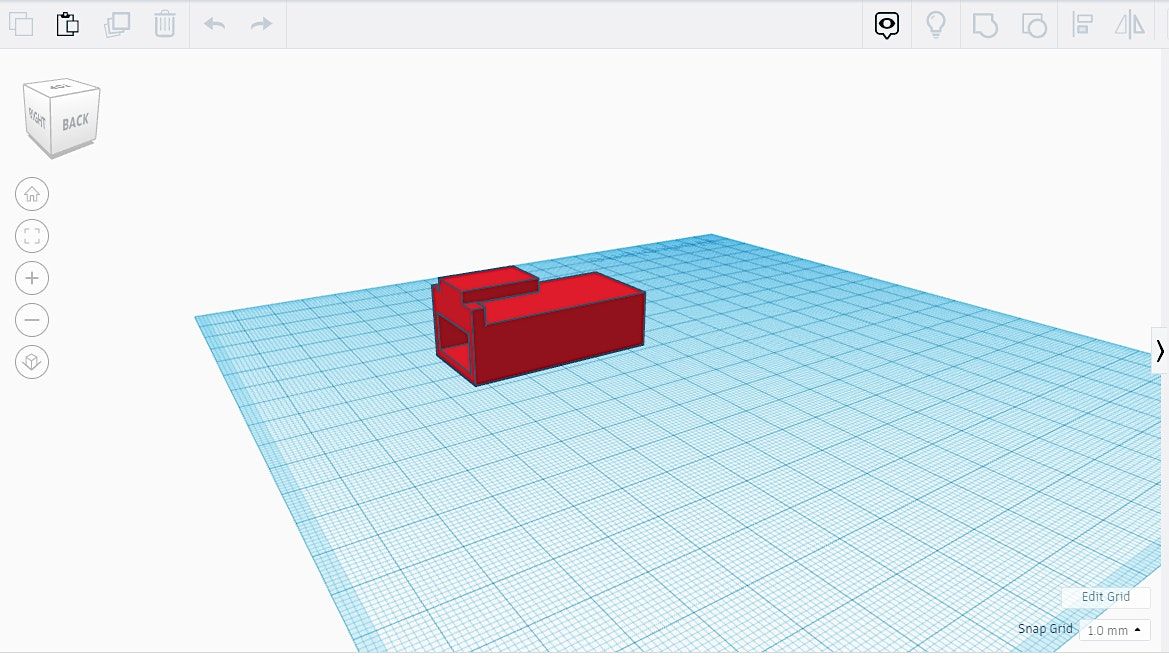Click Show all lightbulb icon

point(936,25)
